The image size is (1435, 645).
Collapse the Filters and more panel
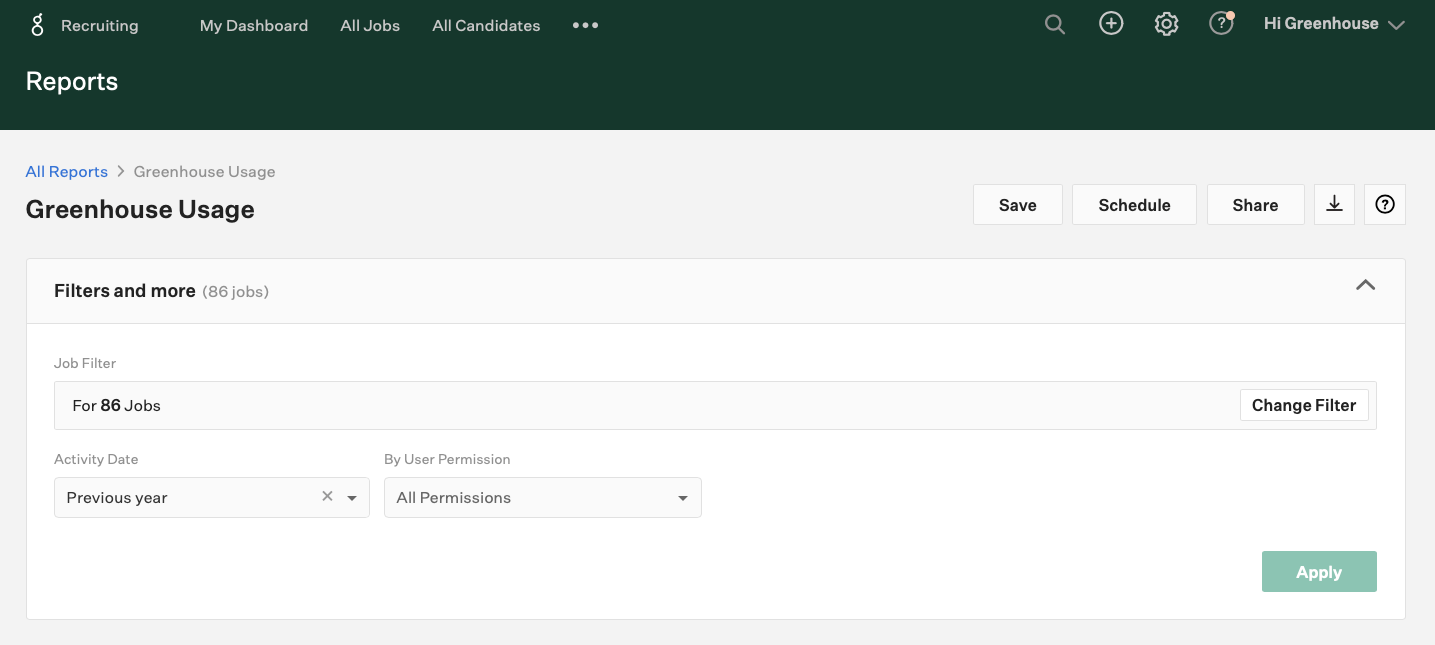coord(1365,286)
